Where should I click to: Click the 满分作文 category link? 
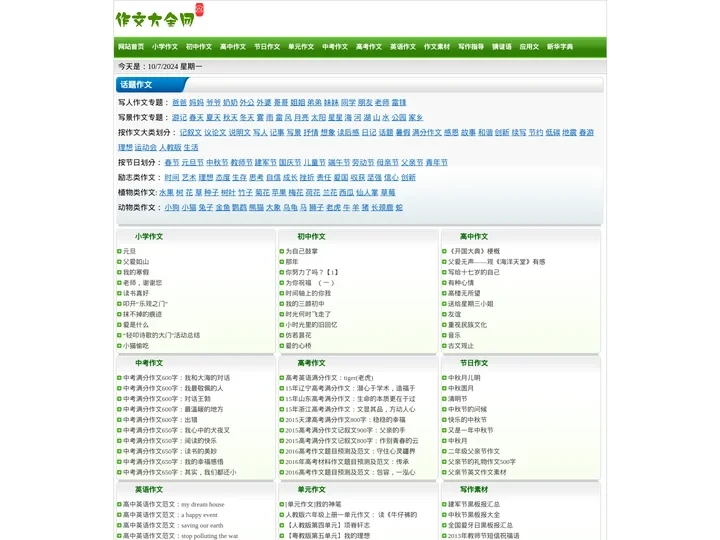427,133
